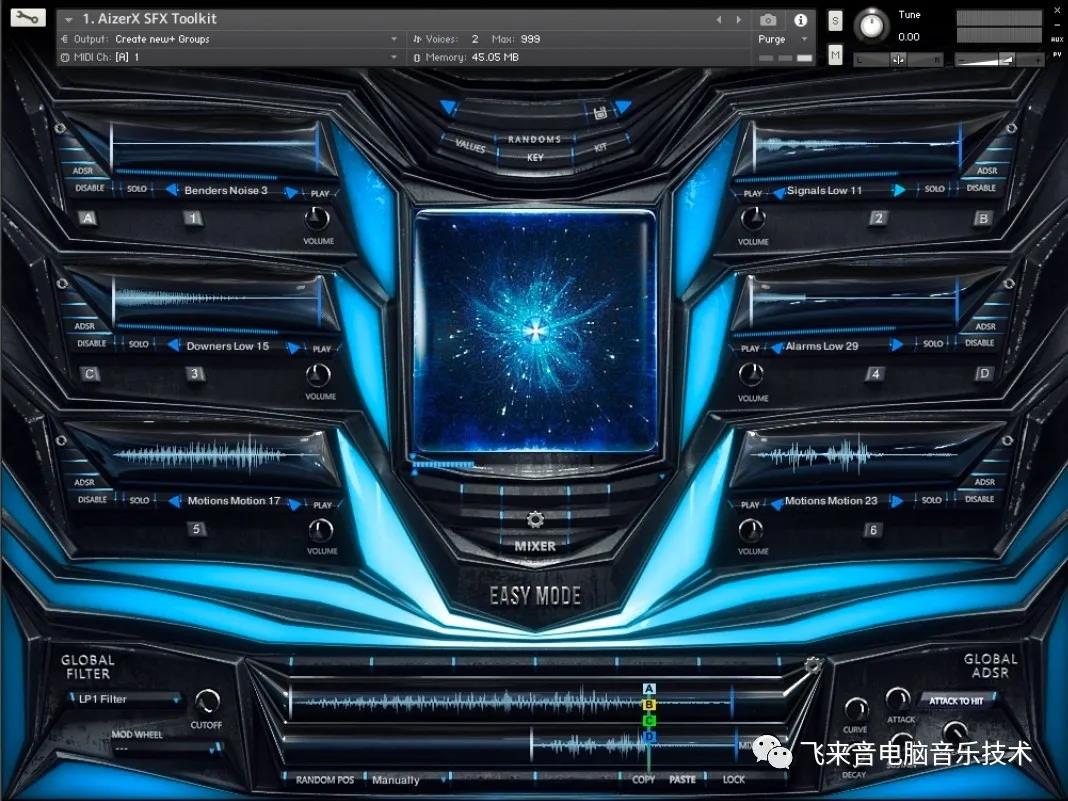The image size is (1068, 801).
Task: Select previous sample before Downers Low 15
Action: [x=174, y=345]
